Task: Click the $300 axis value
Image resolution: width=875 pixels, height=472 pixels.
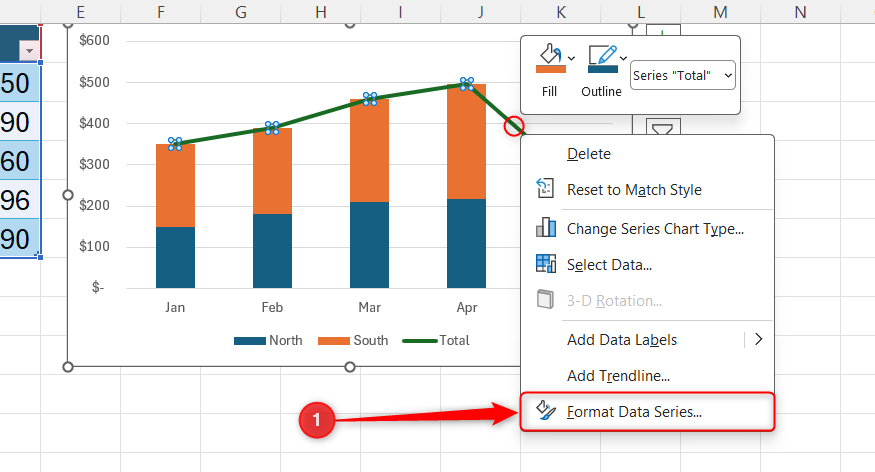Action: click(94, 164)
